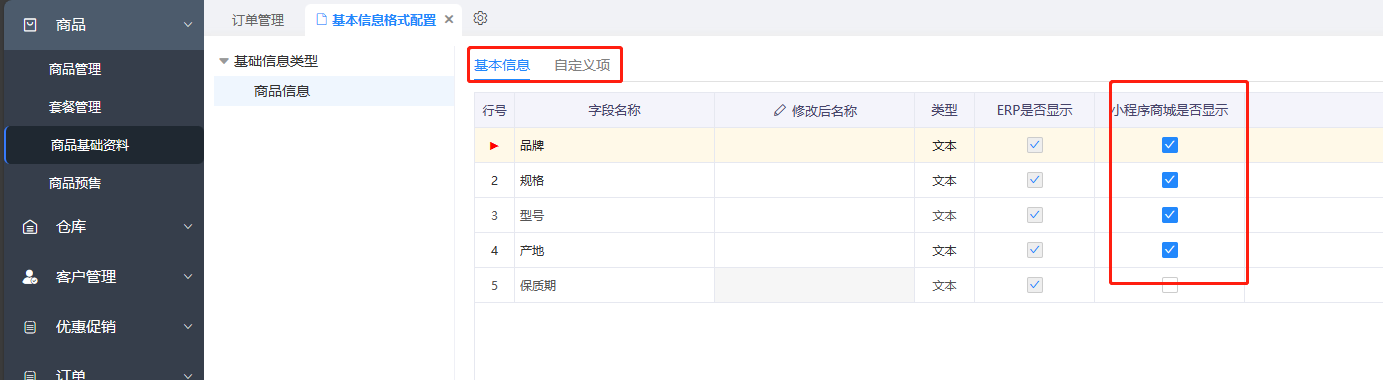Click the 小程序商城是否显示 column header
The height and width of the screenshot is (380, 1383).
[x=1169, y=110]
